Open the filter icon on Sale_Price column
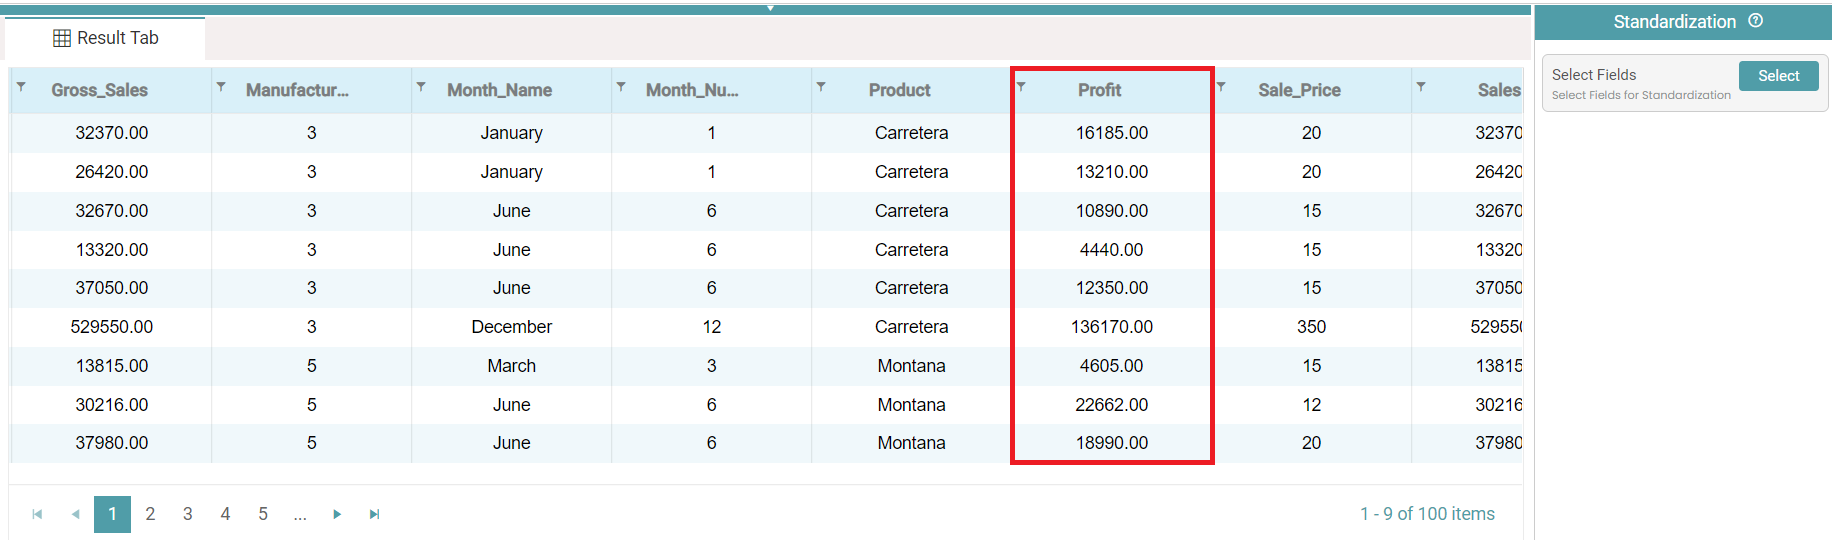 click(1221, 87)
